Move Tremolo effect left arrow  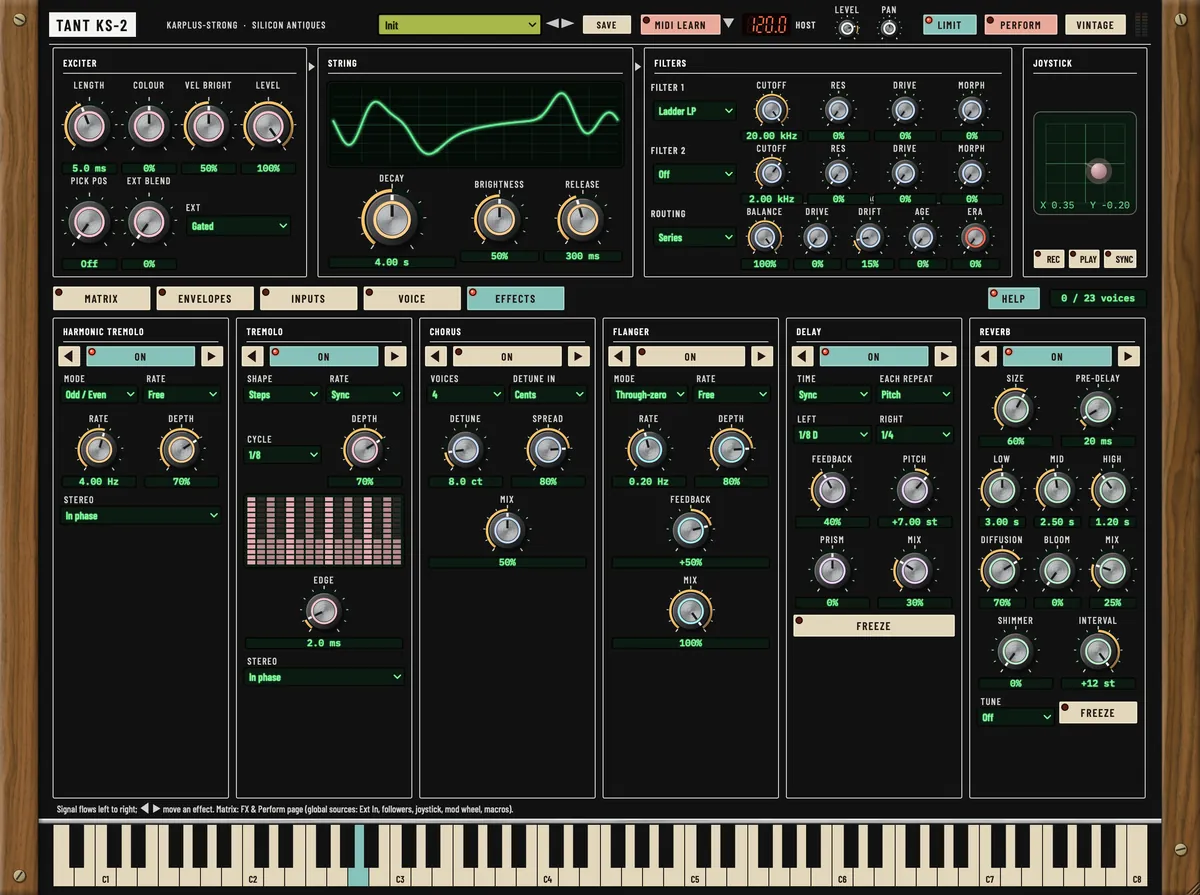[254, 356]
